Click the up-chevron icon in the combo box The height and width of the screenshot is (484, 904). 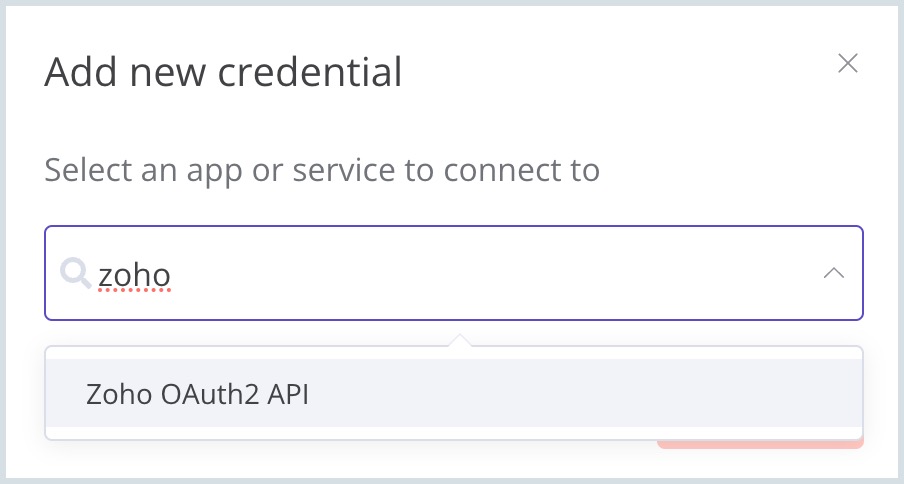[833, 273]
